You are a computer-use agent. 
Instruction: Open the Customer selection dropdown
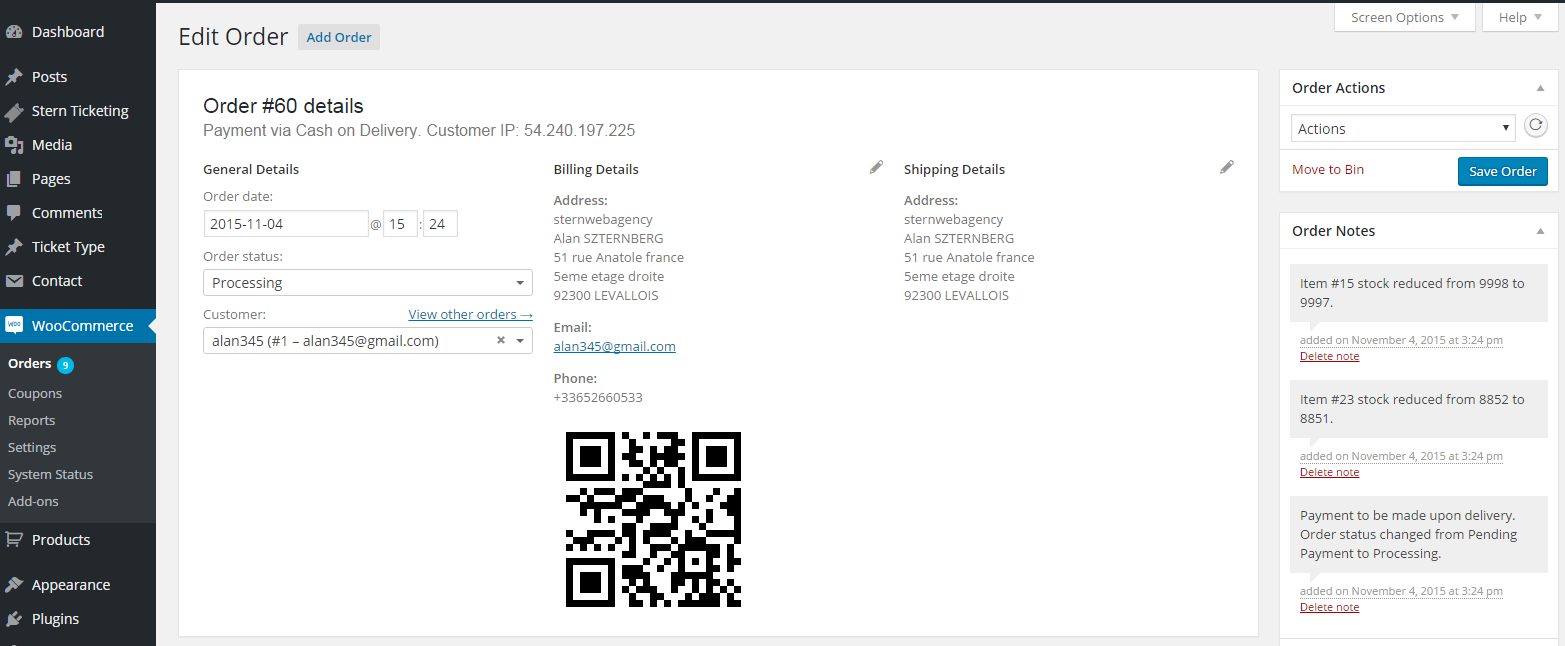tap(368, 341)
